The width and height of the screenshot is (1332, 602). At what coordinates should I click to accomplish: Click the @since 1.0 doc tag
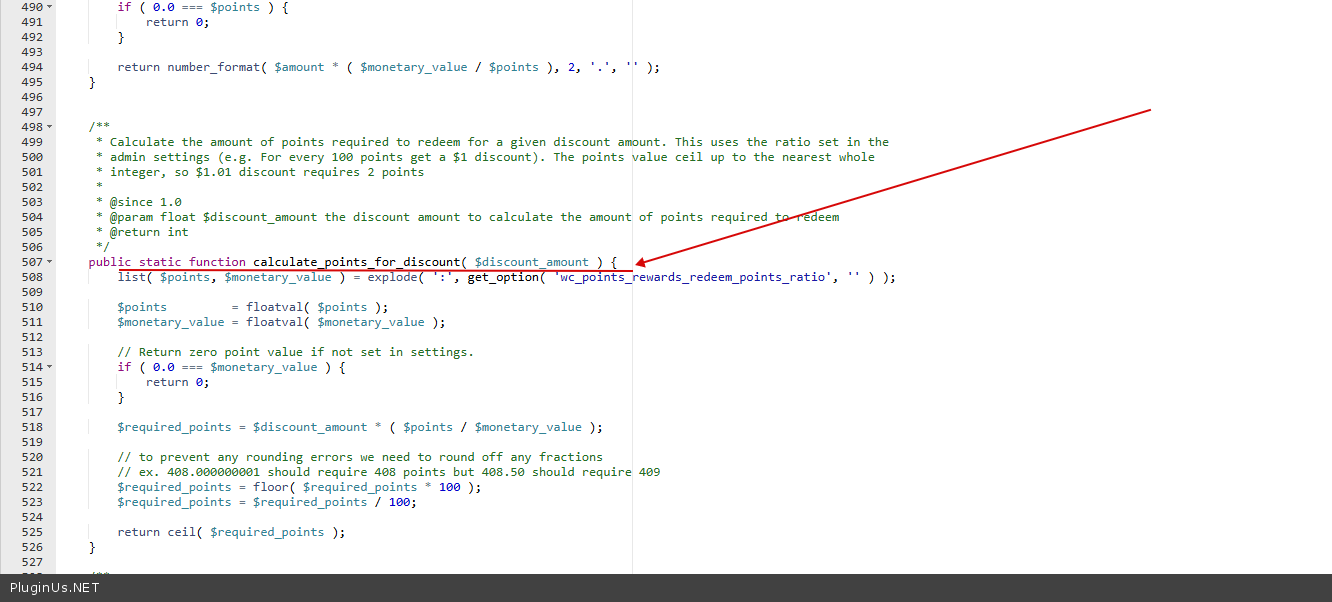point(145,202)
